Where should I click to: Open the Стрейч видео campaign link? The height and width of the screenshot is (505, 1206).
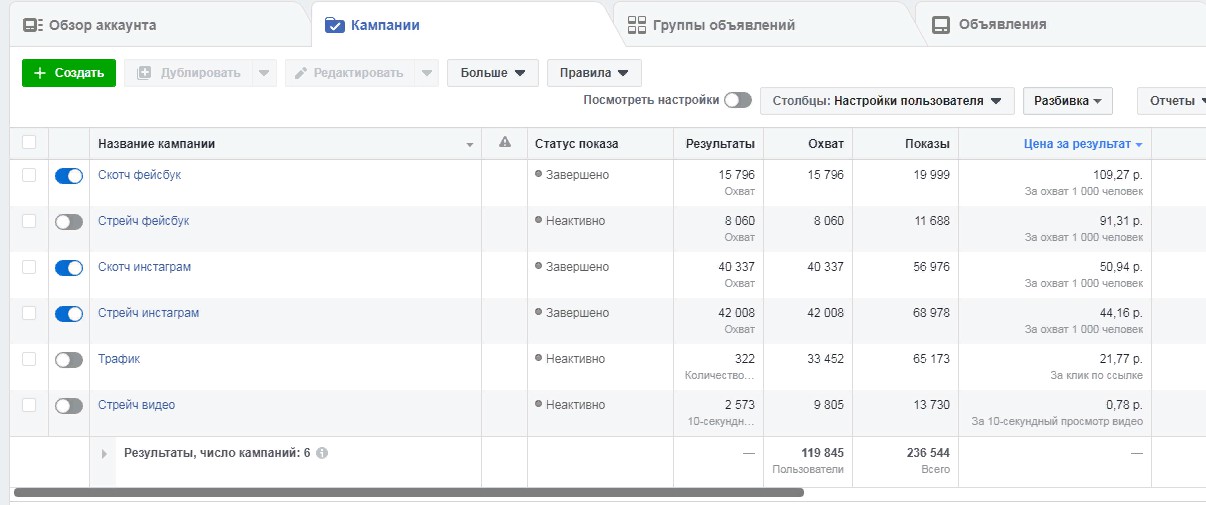(136, 405)
